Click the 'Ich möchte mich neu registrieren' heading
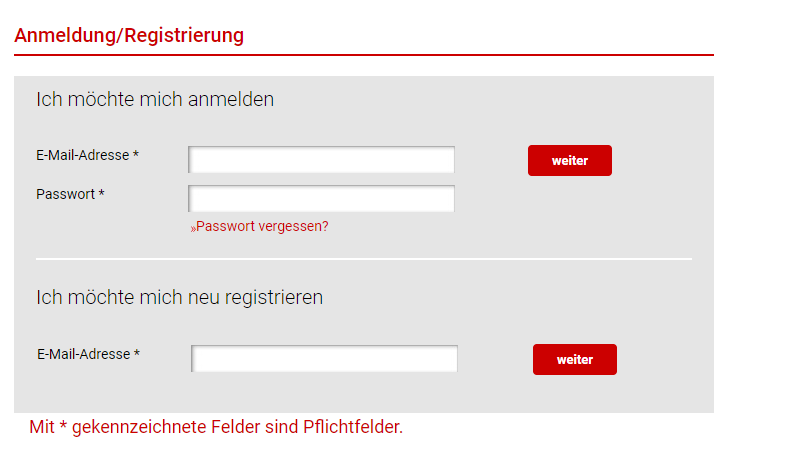 point(179,298)
